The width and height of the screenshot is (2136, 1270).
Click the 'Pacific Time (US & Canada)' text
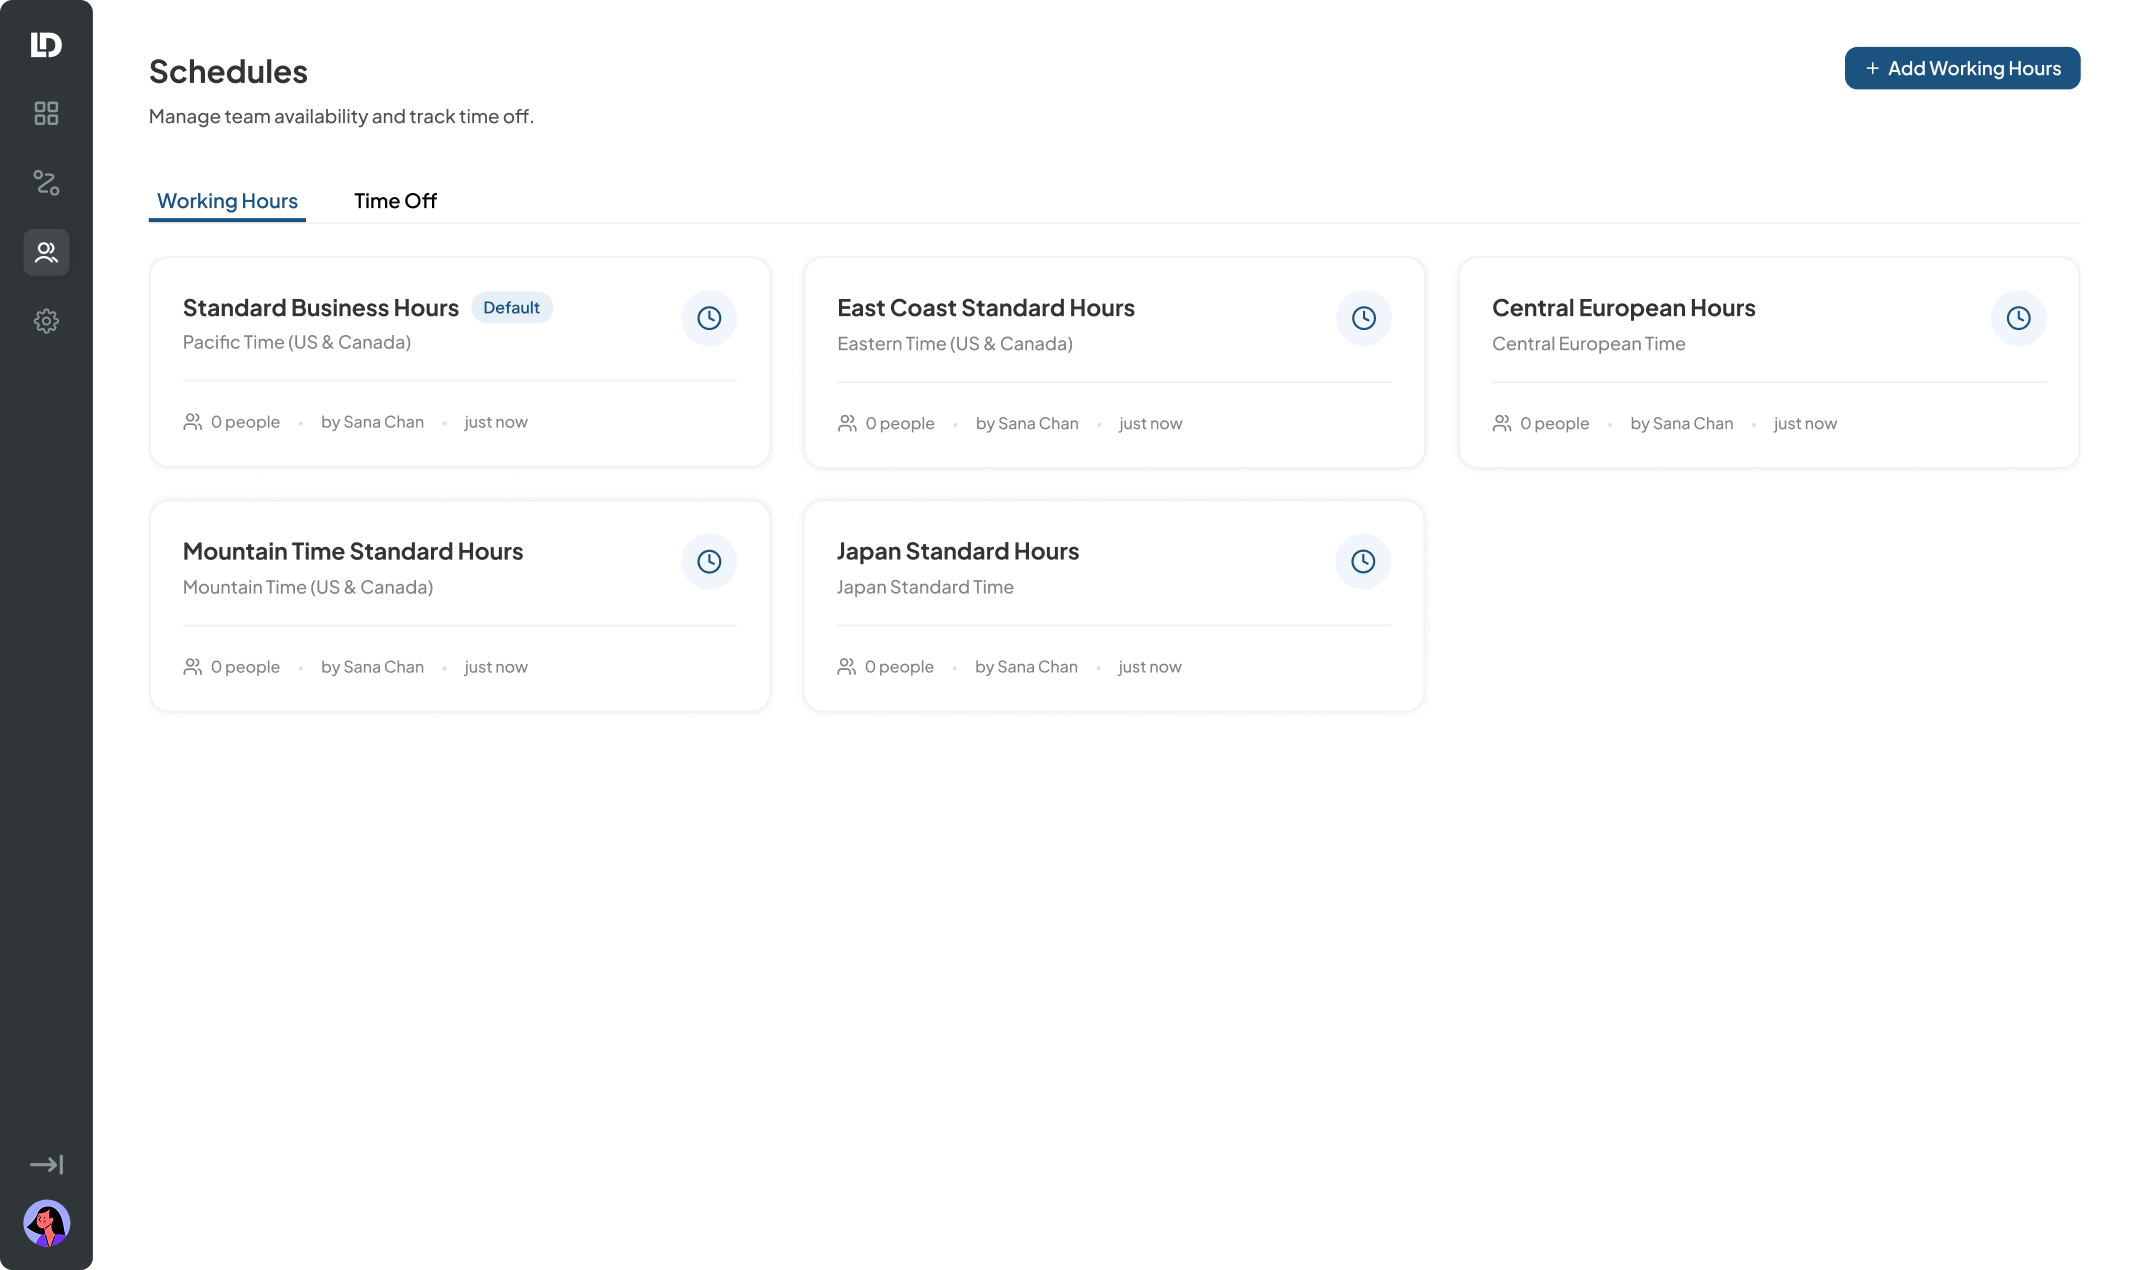[x=297, y=342]
